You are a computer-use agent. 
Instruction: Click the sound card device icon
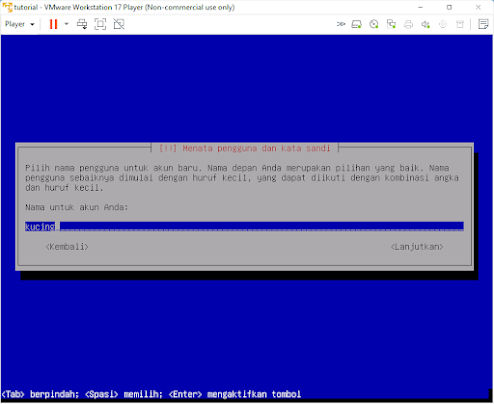(x=426, y=24)
